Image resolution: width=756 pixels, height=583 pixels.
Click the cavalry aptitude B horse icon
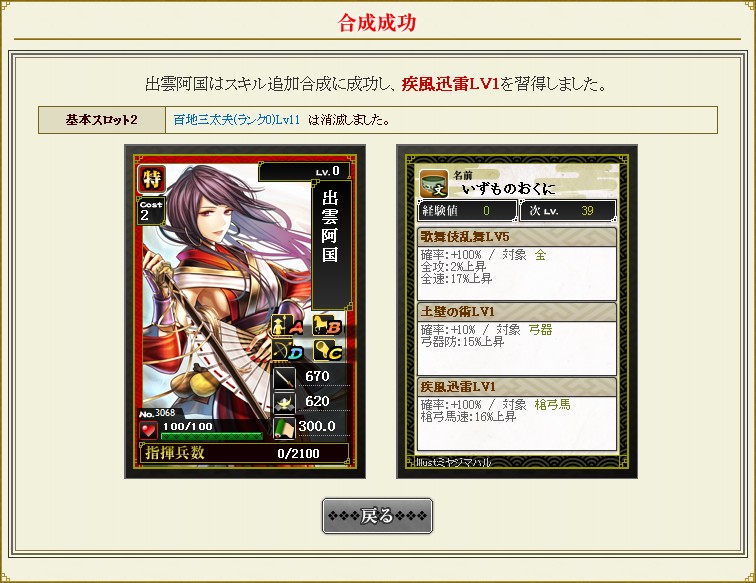(327, 326)
